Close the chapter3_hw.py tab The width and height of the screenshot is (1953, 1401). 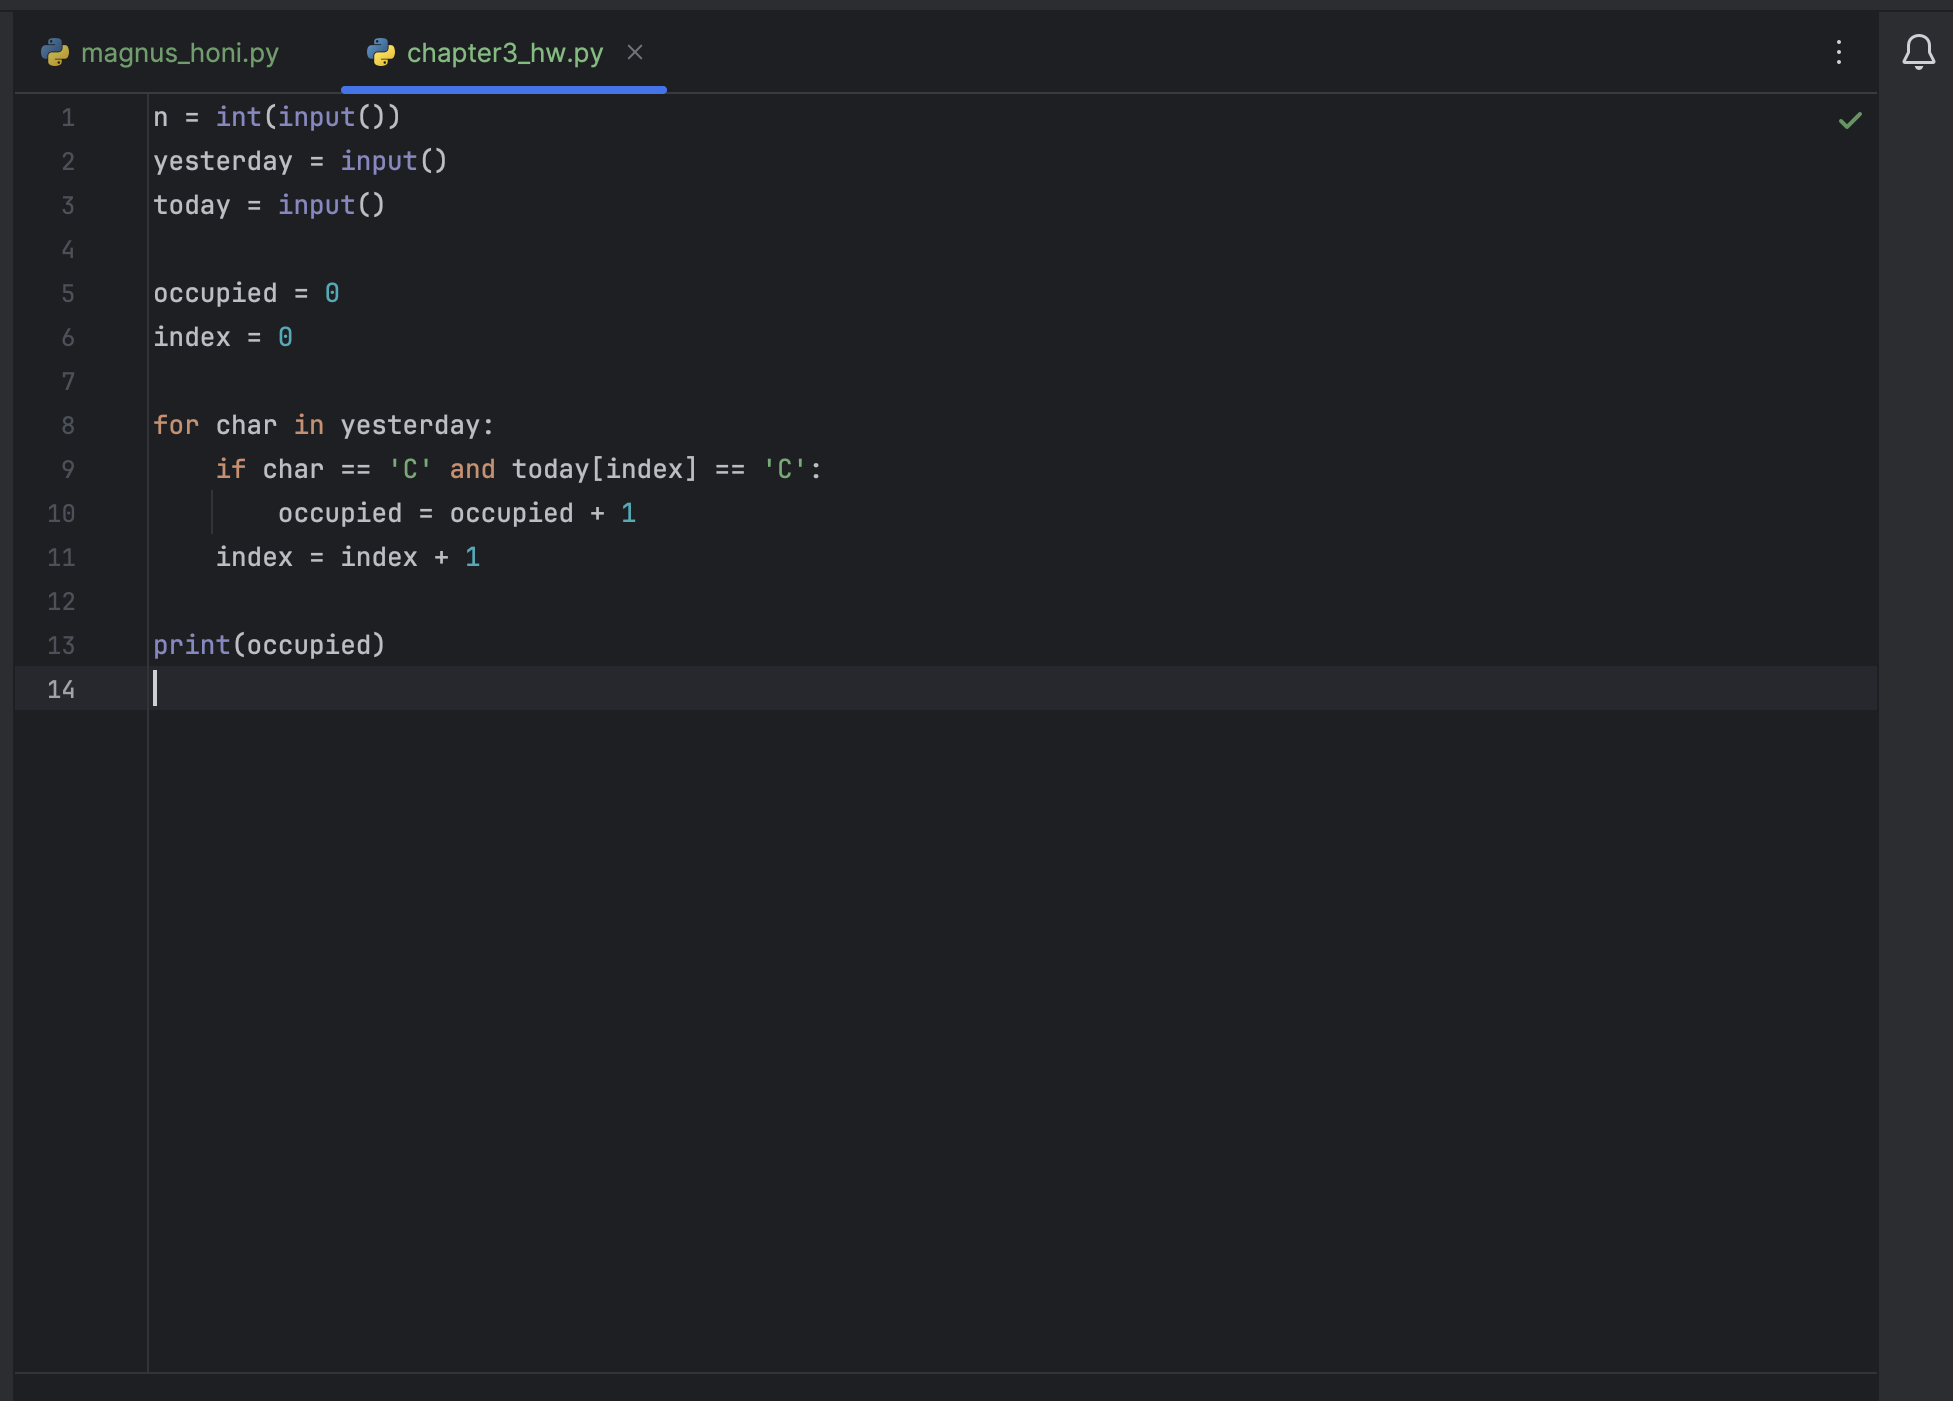pos(635,52)
